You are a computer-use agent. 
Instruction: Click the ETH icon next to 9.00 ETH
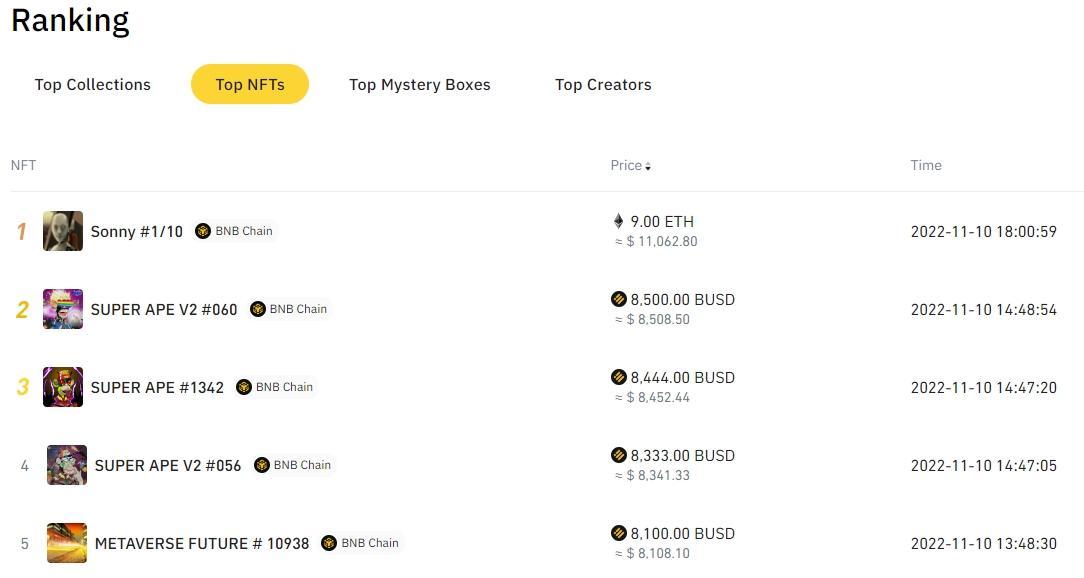(618, 221)
